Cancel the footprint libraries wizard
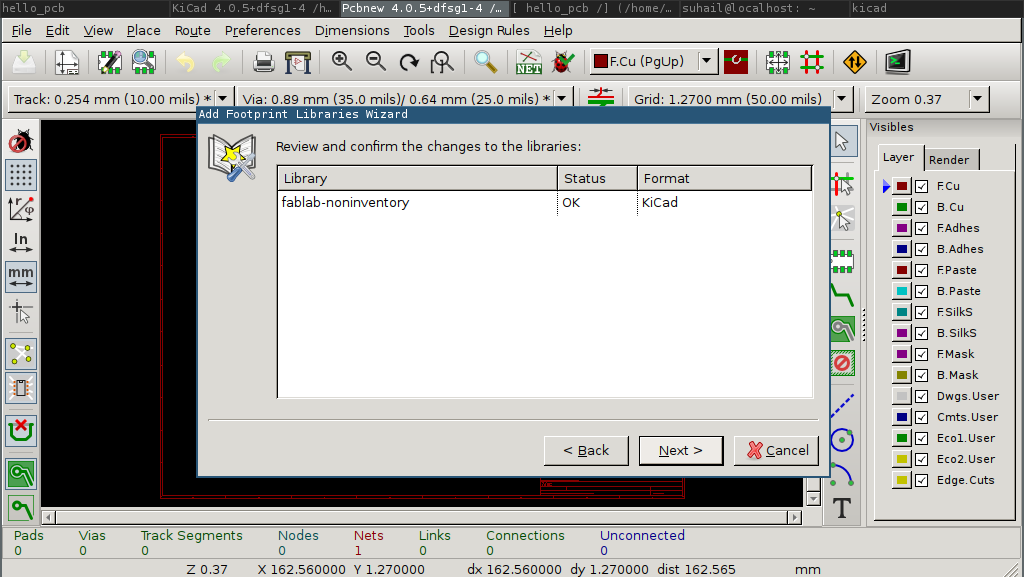 776,450
